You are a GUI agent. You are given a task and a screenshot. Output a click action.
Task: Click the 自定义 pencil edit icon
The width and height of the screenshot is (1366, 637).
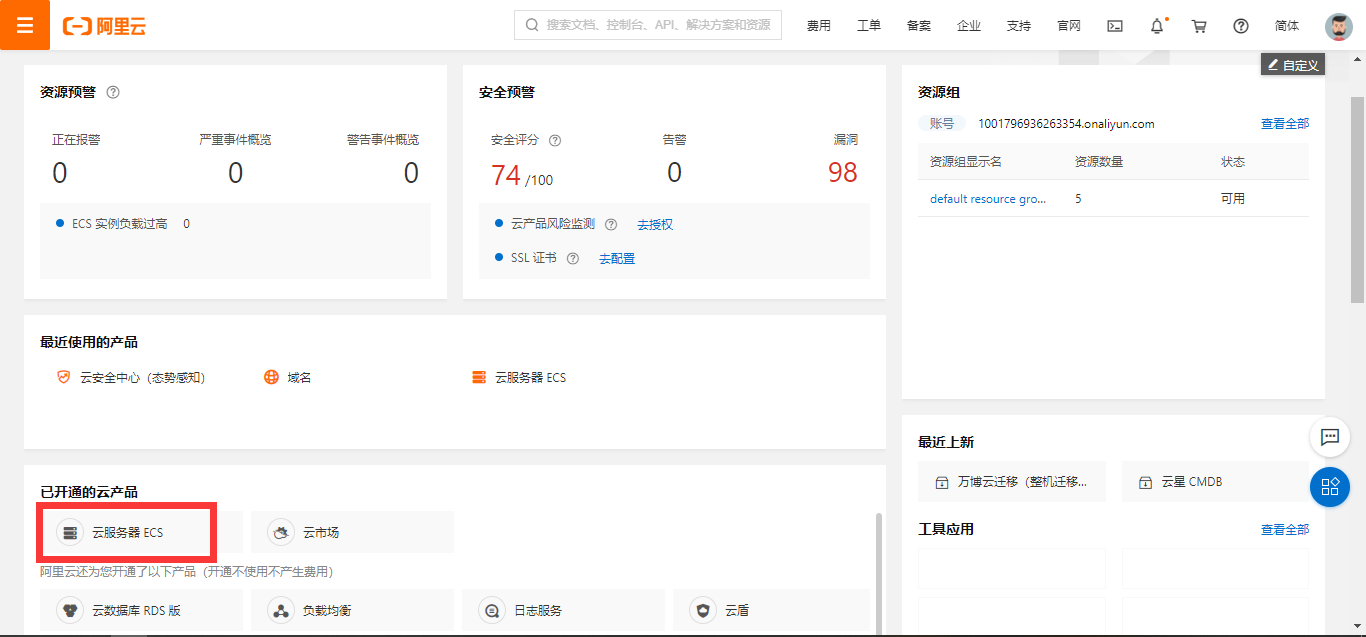click(x=1273, y=65)
